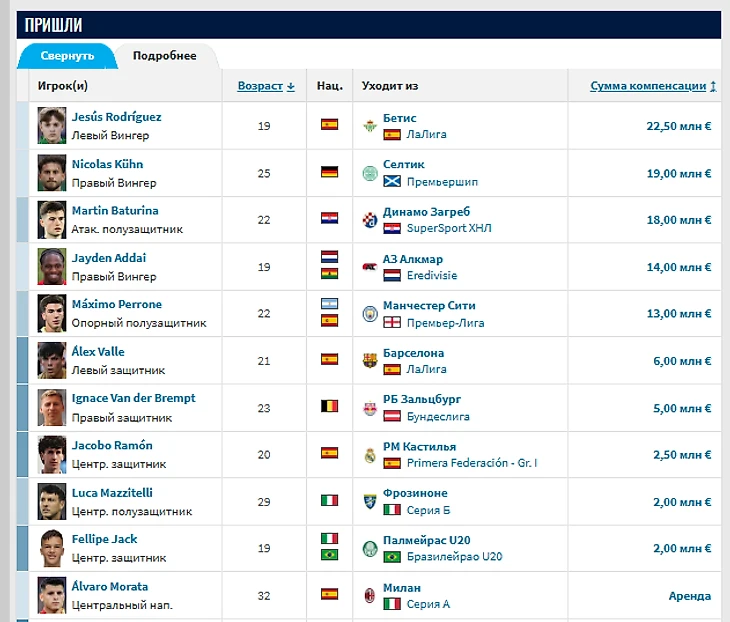This screenshot has width=730, height=622.
Task: Click the Spanish flag in Álvaro Morata nationality cell
Action: point(329,594)
